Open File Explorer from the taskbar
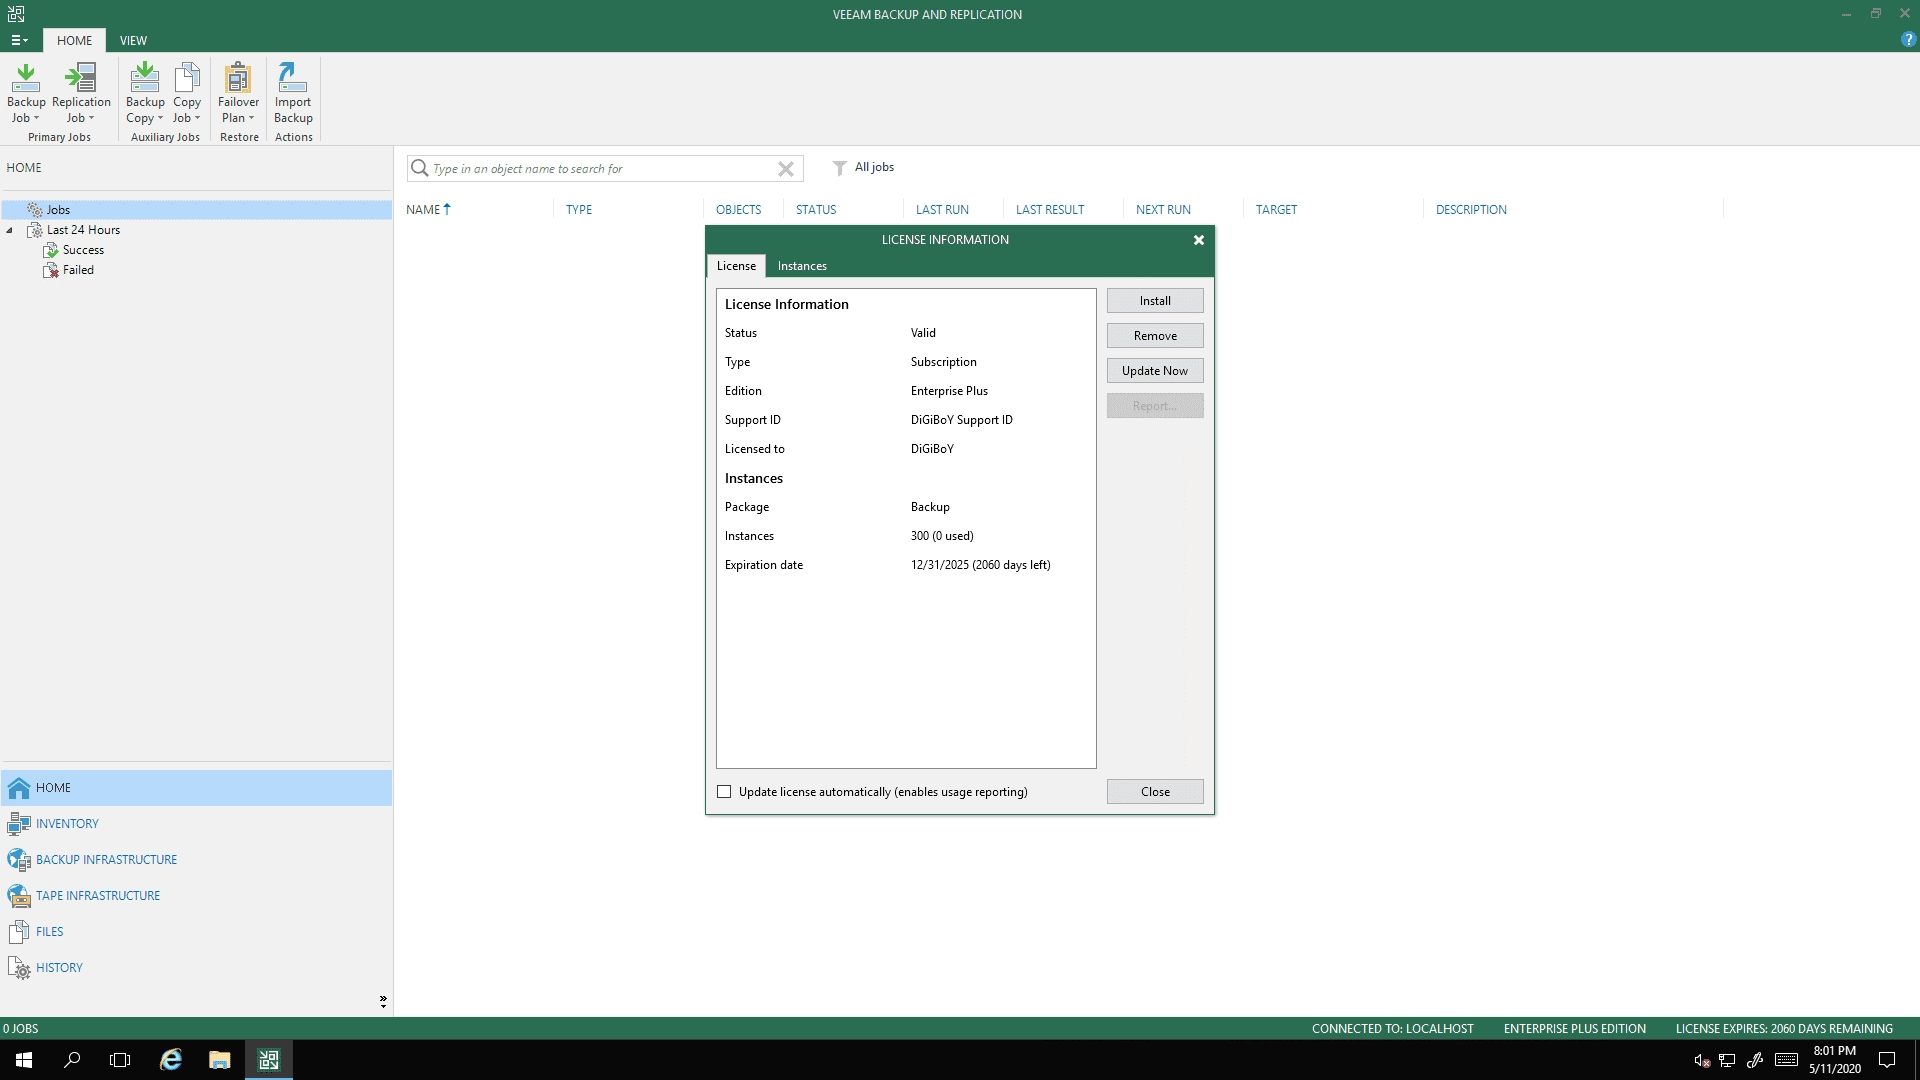1920x1080 pixels. click(220, 1060)
